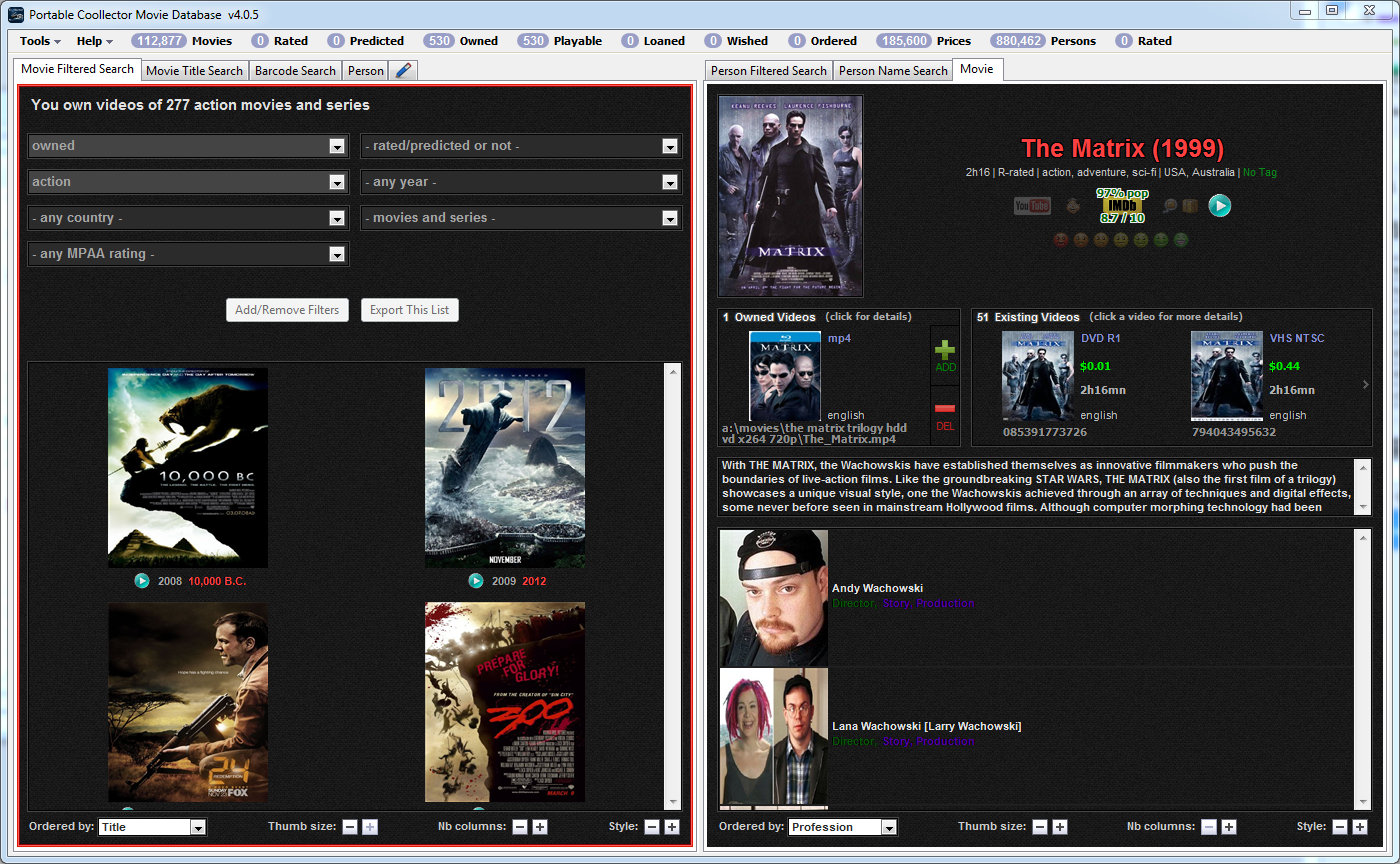This screenshot has width=1400, height=864.
Task: Decrease thumb size in movie list
Action: click(x=350, y=827)
